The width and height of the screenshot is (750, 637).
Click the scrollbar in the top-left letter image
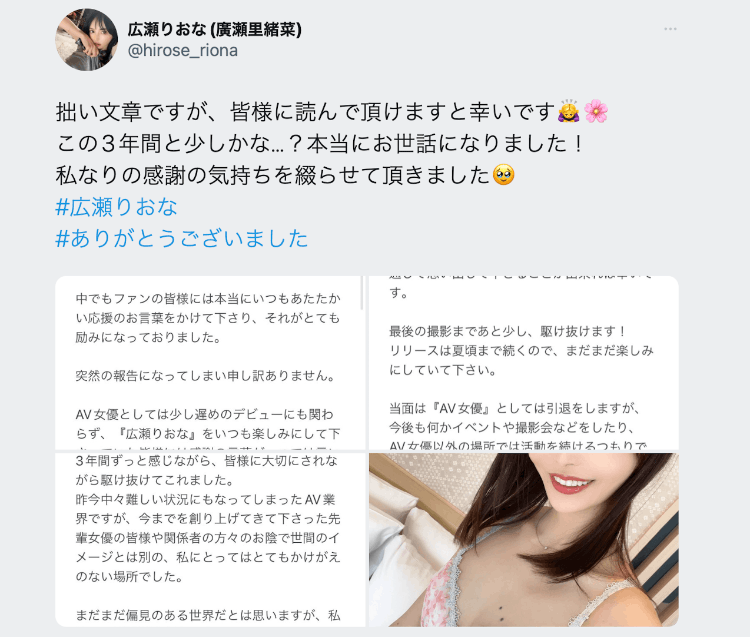coord(362,293)
